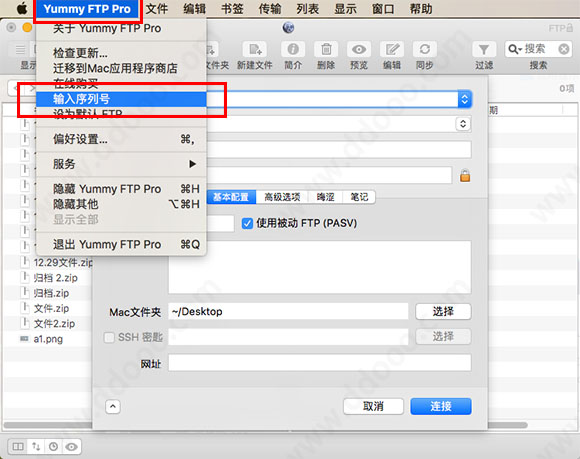Click the orange padlock icon

click(x=465, y=175)
